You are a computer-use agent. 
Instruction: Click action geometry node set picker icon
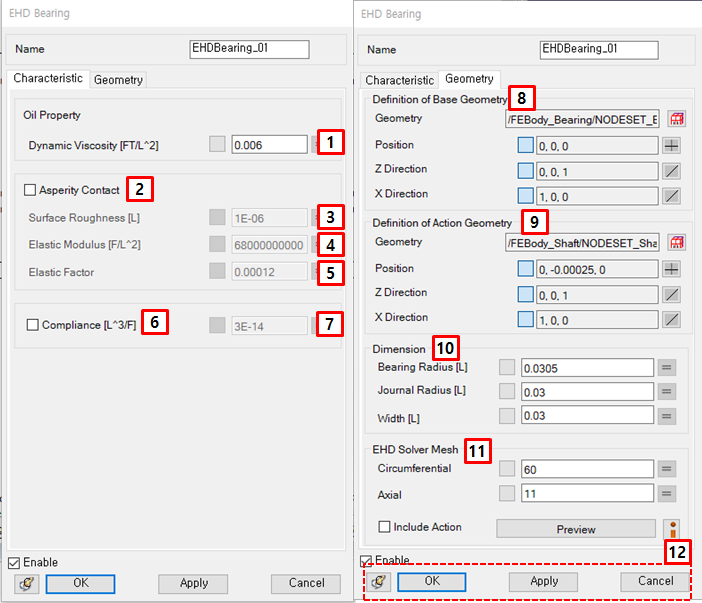click(676, 243)
